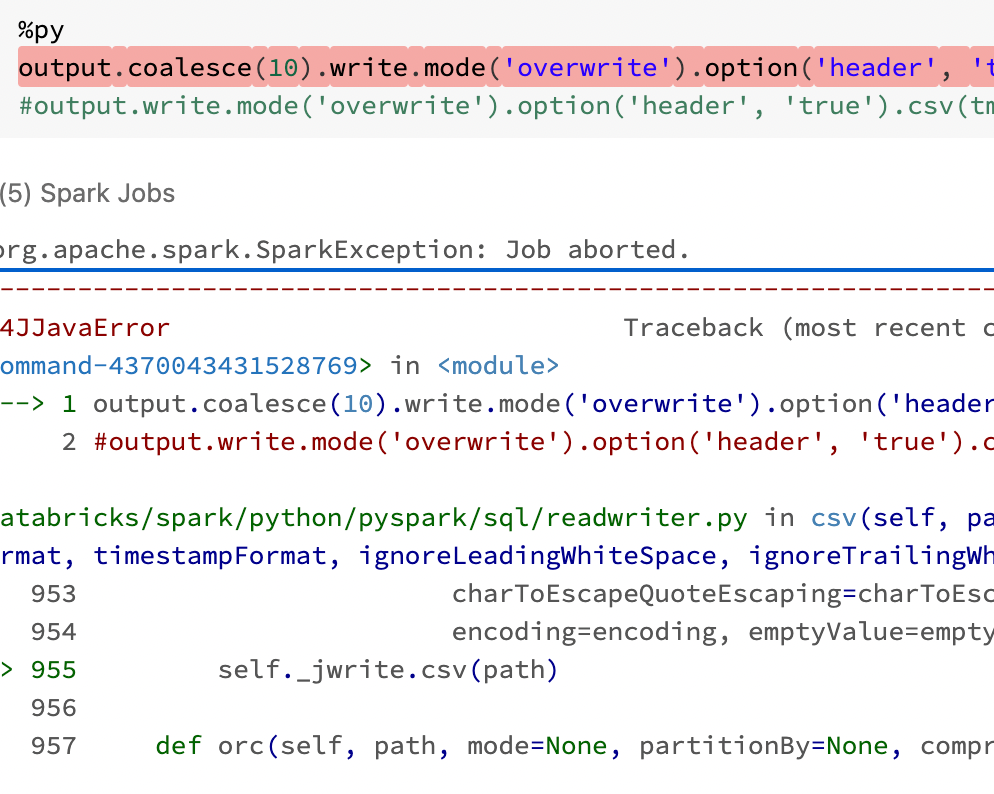This screenshot has height=794, width=994.
Task: Click the SparkException Job aborted message
Action: click(345, 249)
